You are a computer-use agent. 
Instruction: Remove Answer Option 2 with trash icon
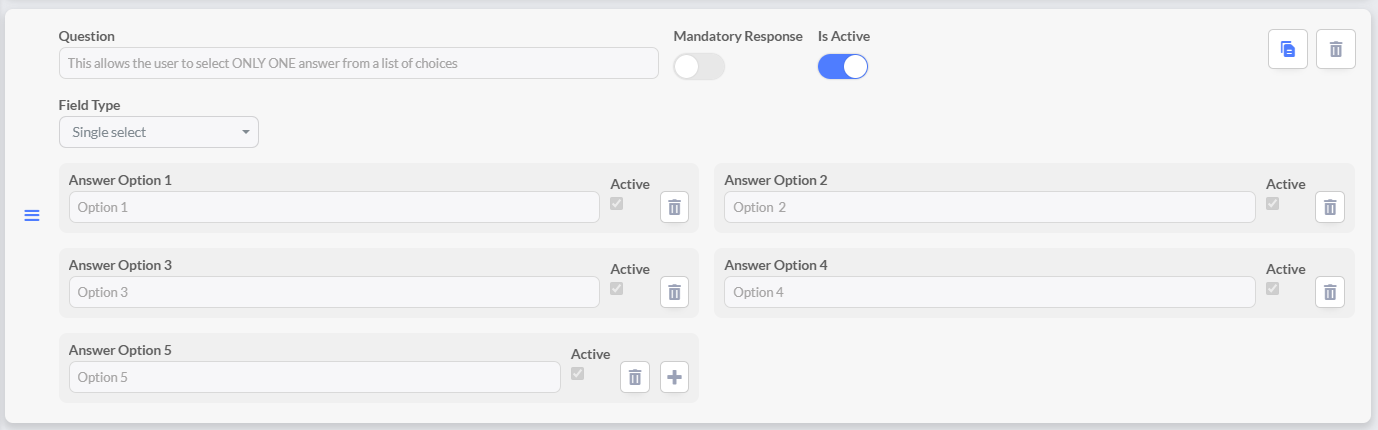pos(1329,207)
